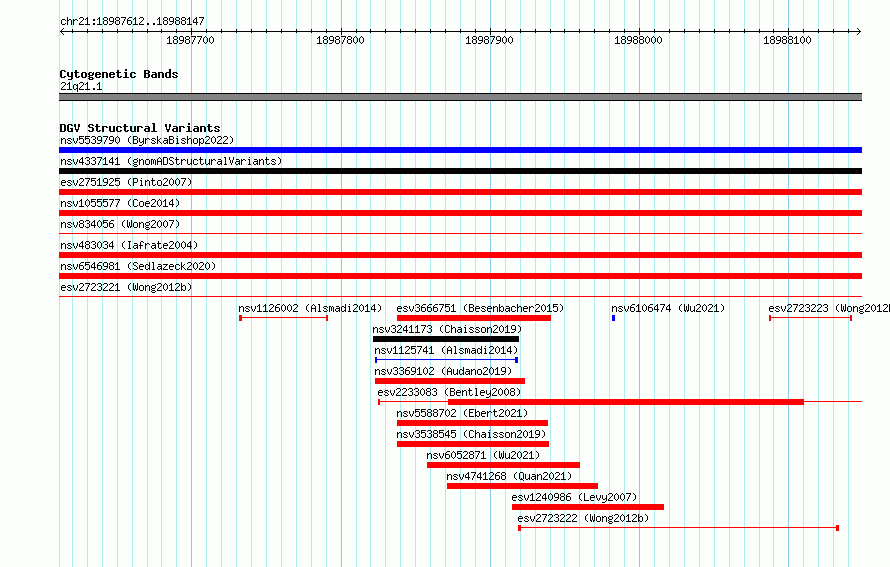The image size is (890, 567).
Task: Click the black nsv3241173 variant bar
Action: (446, 339)
